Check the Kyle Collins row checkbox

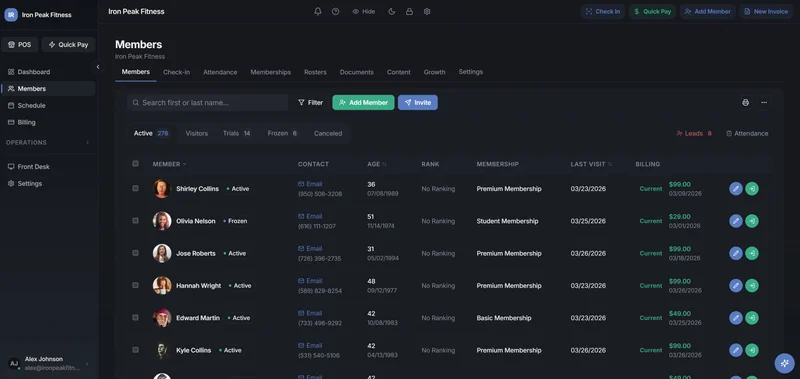(x=135, y=350)
